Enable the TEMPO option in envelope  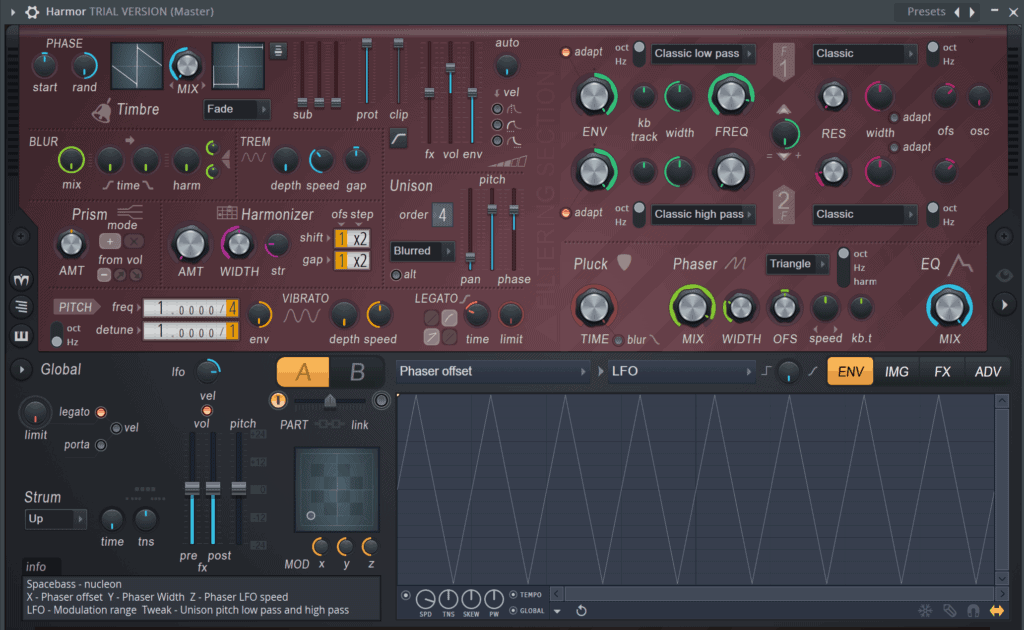[513, 595]
